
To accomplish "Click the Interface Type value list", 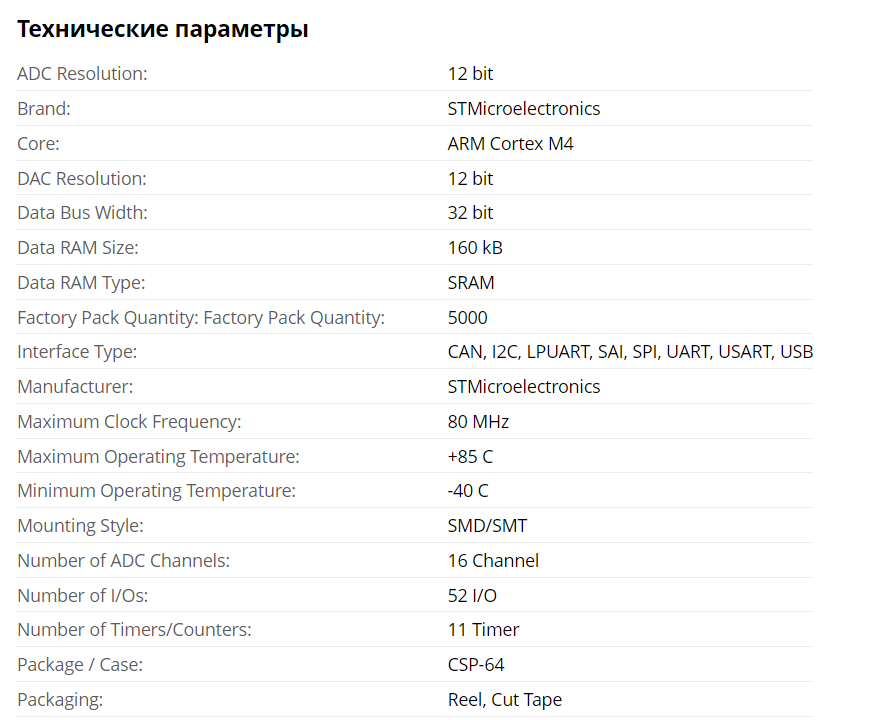I will point(630,352).
